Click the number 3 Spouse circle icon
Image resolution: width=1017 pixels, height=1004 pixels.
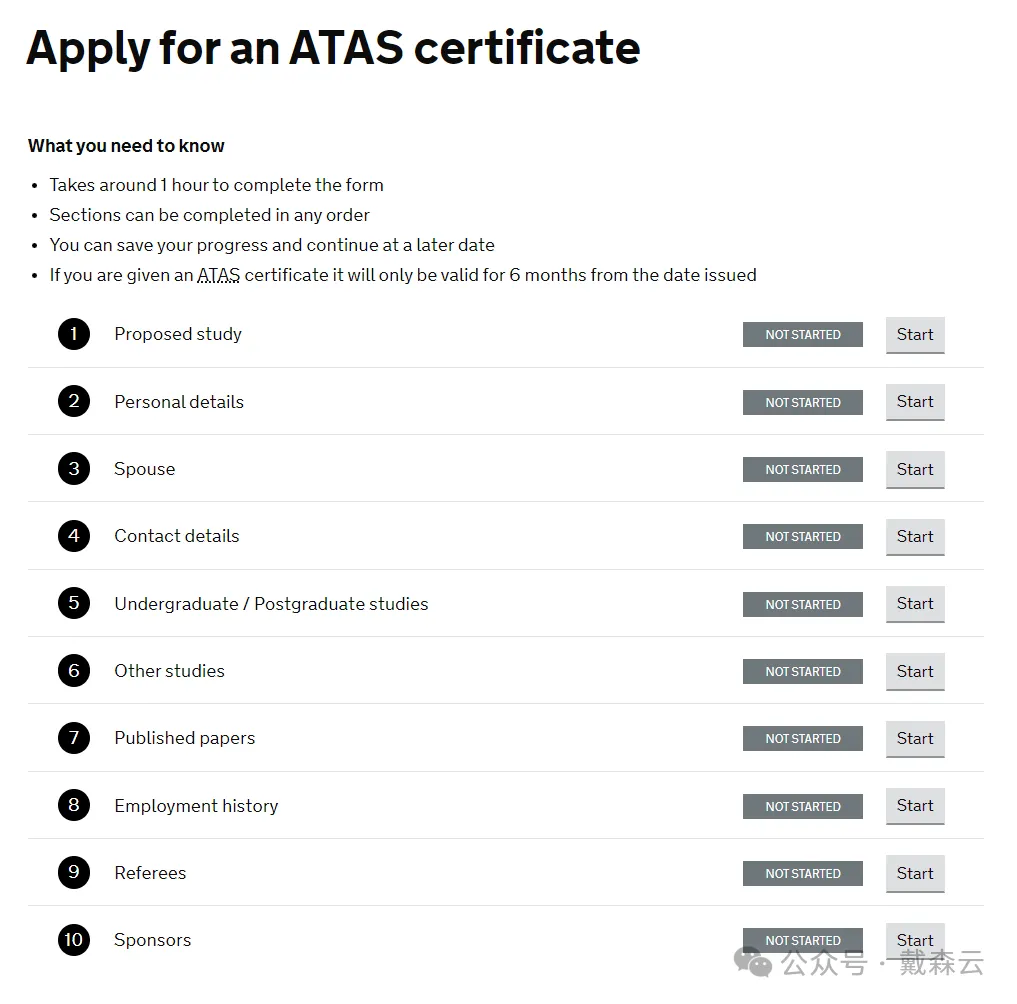pos(74,469)
